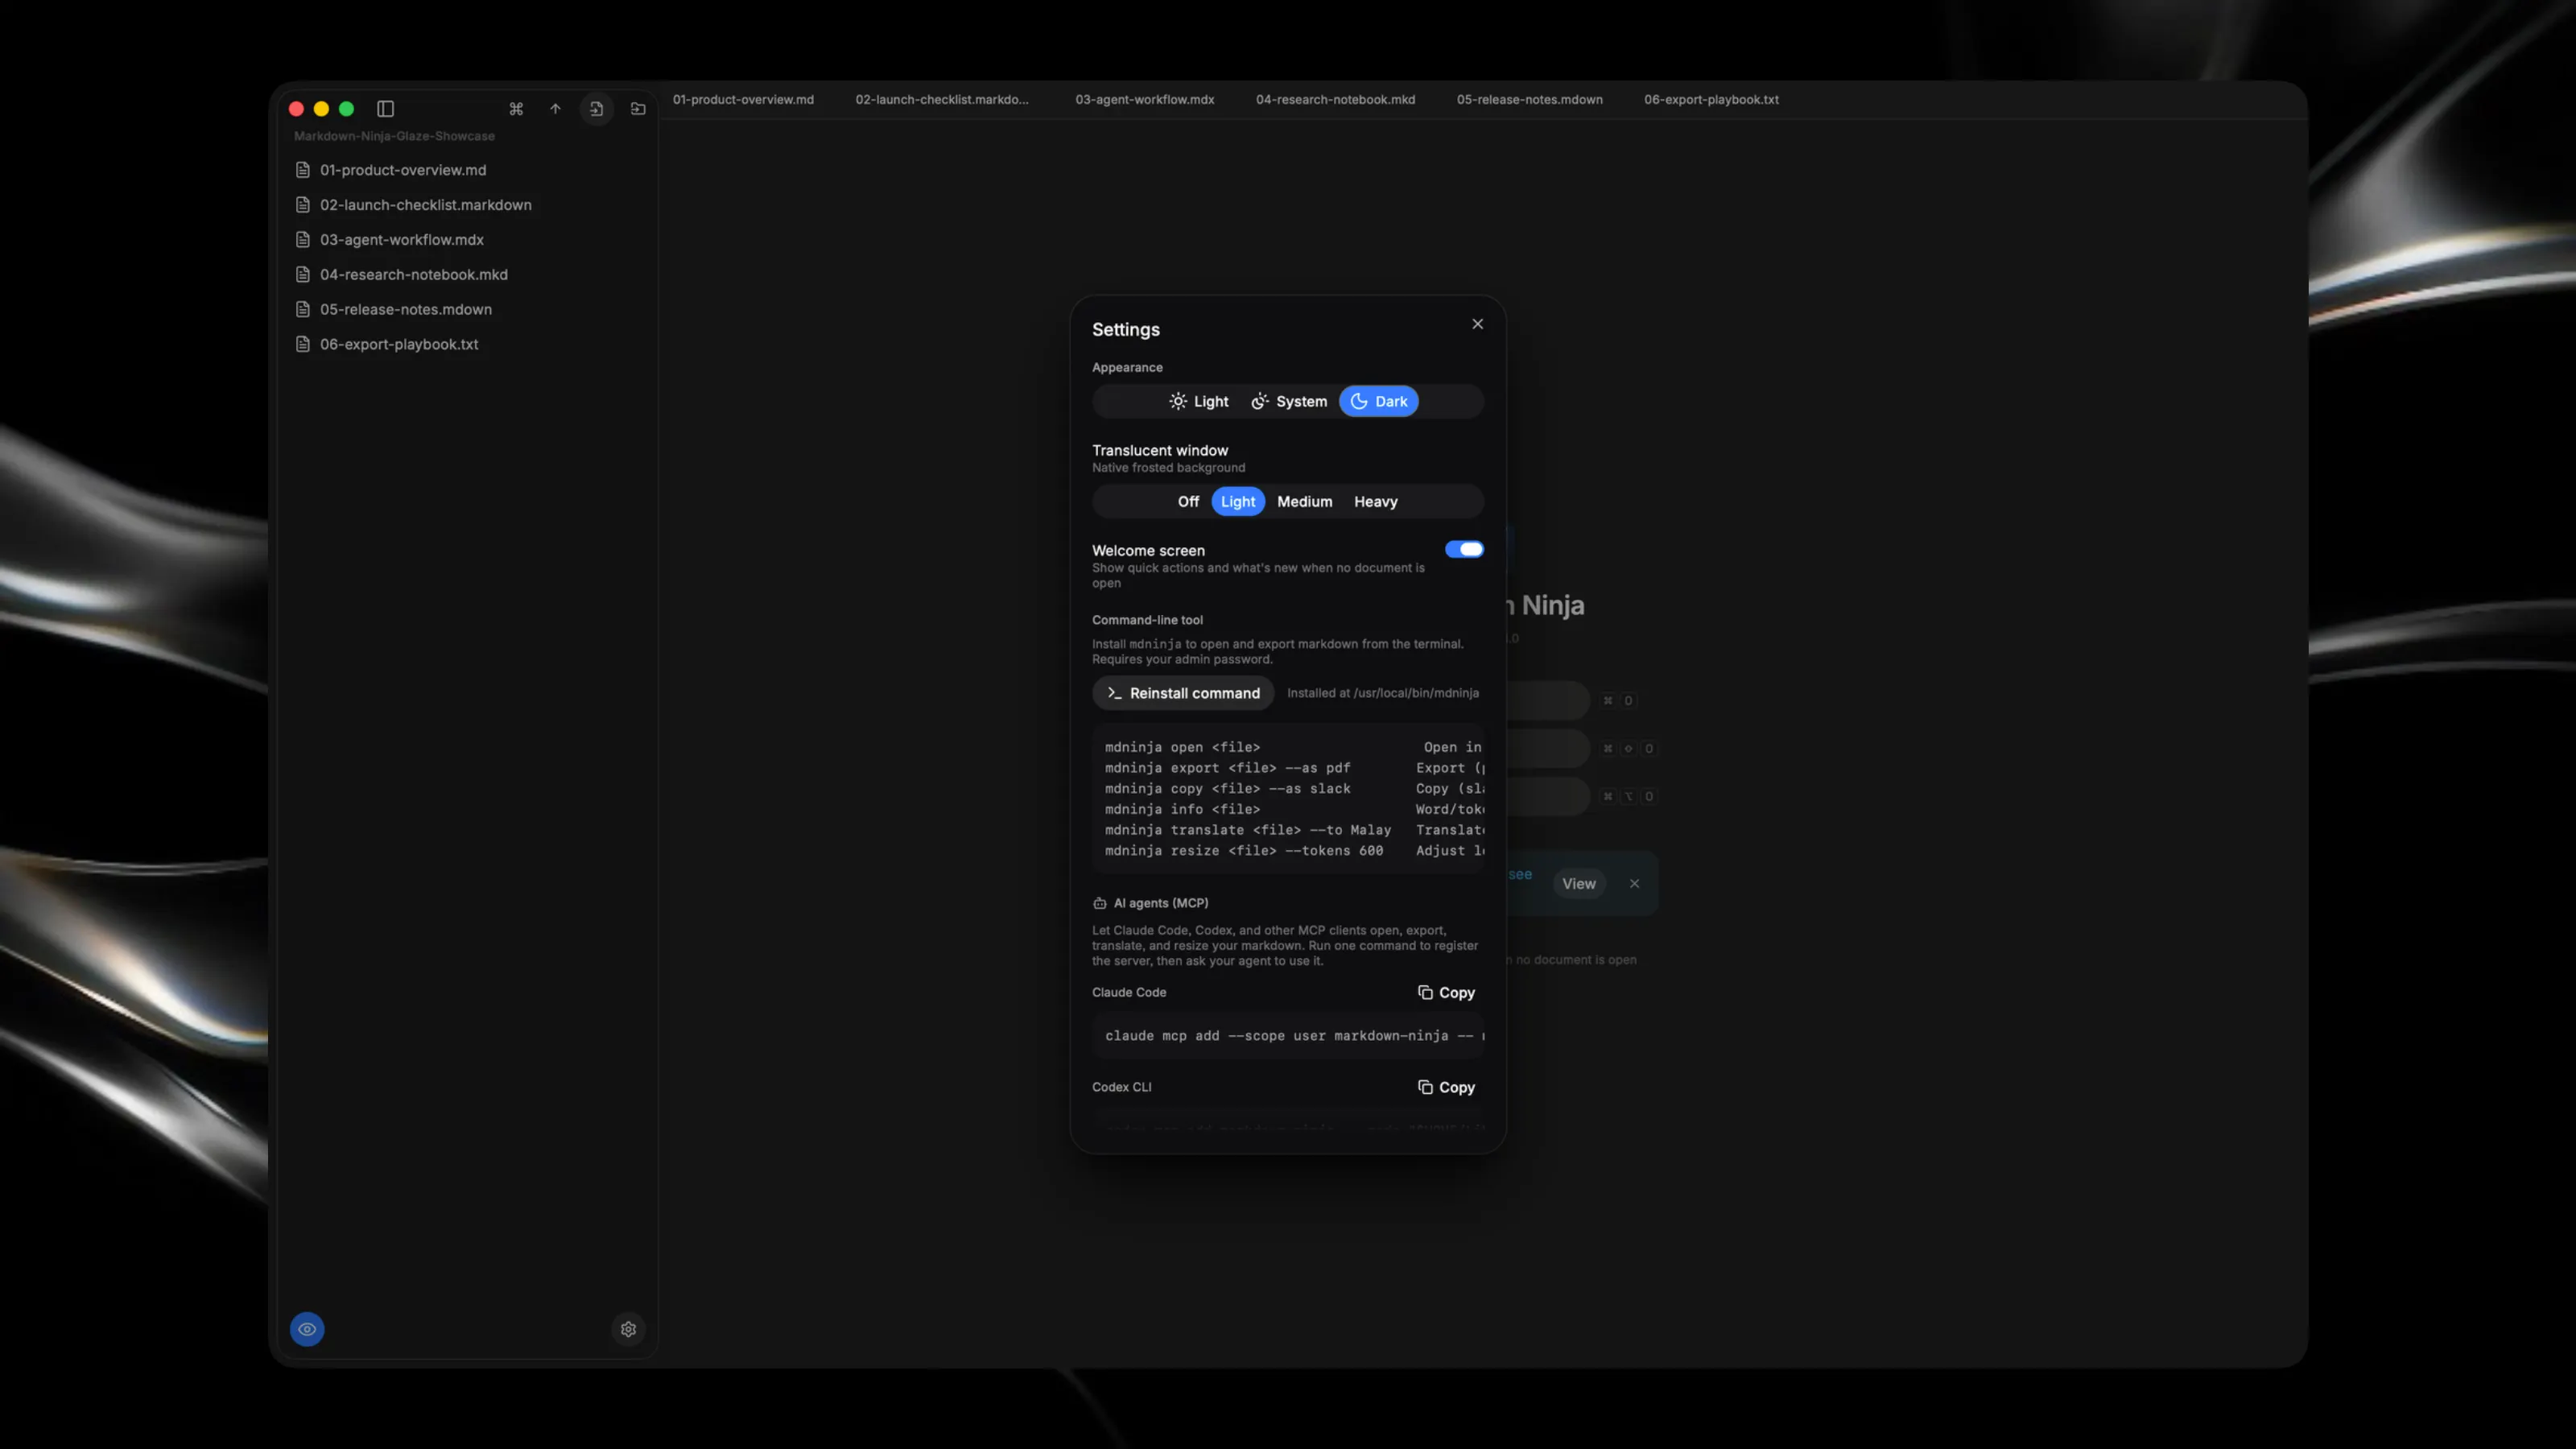Click the open file icon in toolbar
Screen dimensions: 2576x1449
click(596, 108)
